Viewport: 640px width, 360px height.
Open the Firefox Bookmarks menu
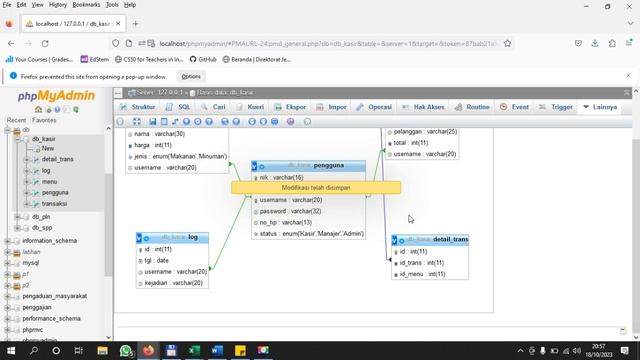click(x=86, y=5)
